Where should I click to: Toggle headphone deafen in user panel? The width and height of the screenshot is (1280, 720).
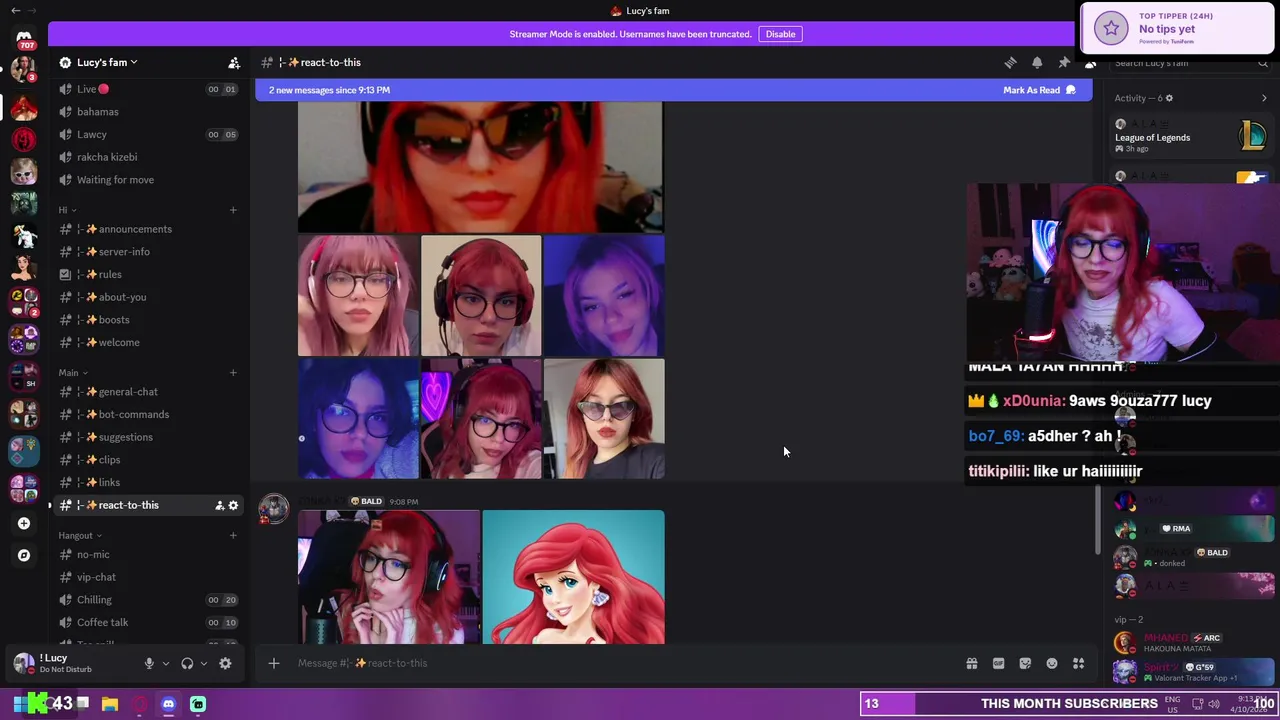pyautogui.click(x=187, y=663)
